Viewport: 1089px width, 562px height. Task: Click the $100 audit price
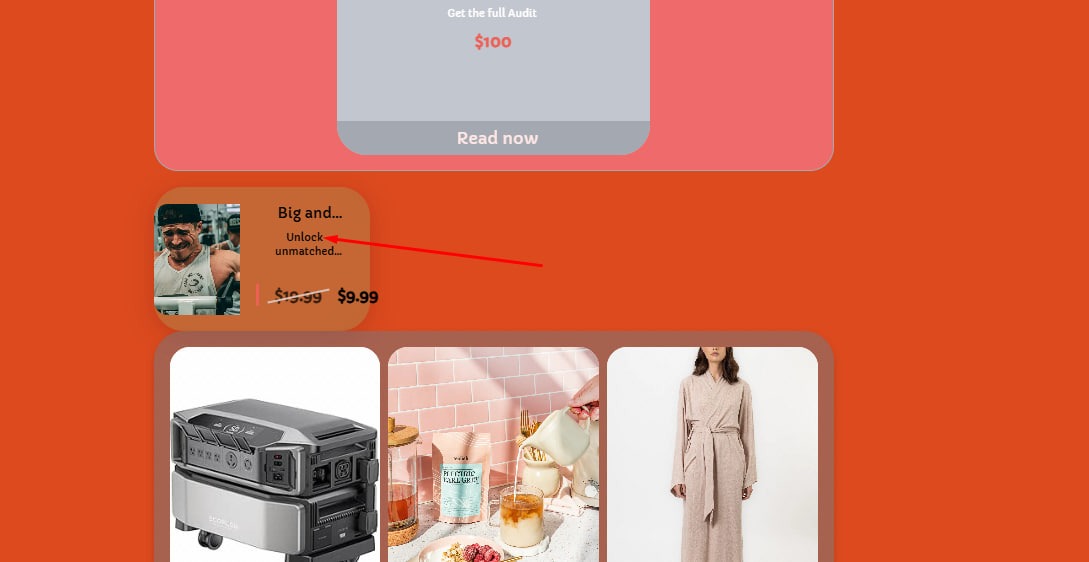pos(493,42)
